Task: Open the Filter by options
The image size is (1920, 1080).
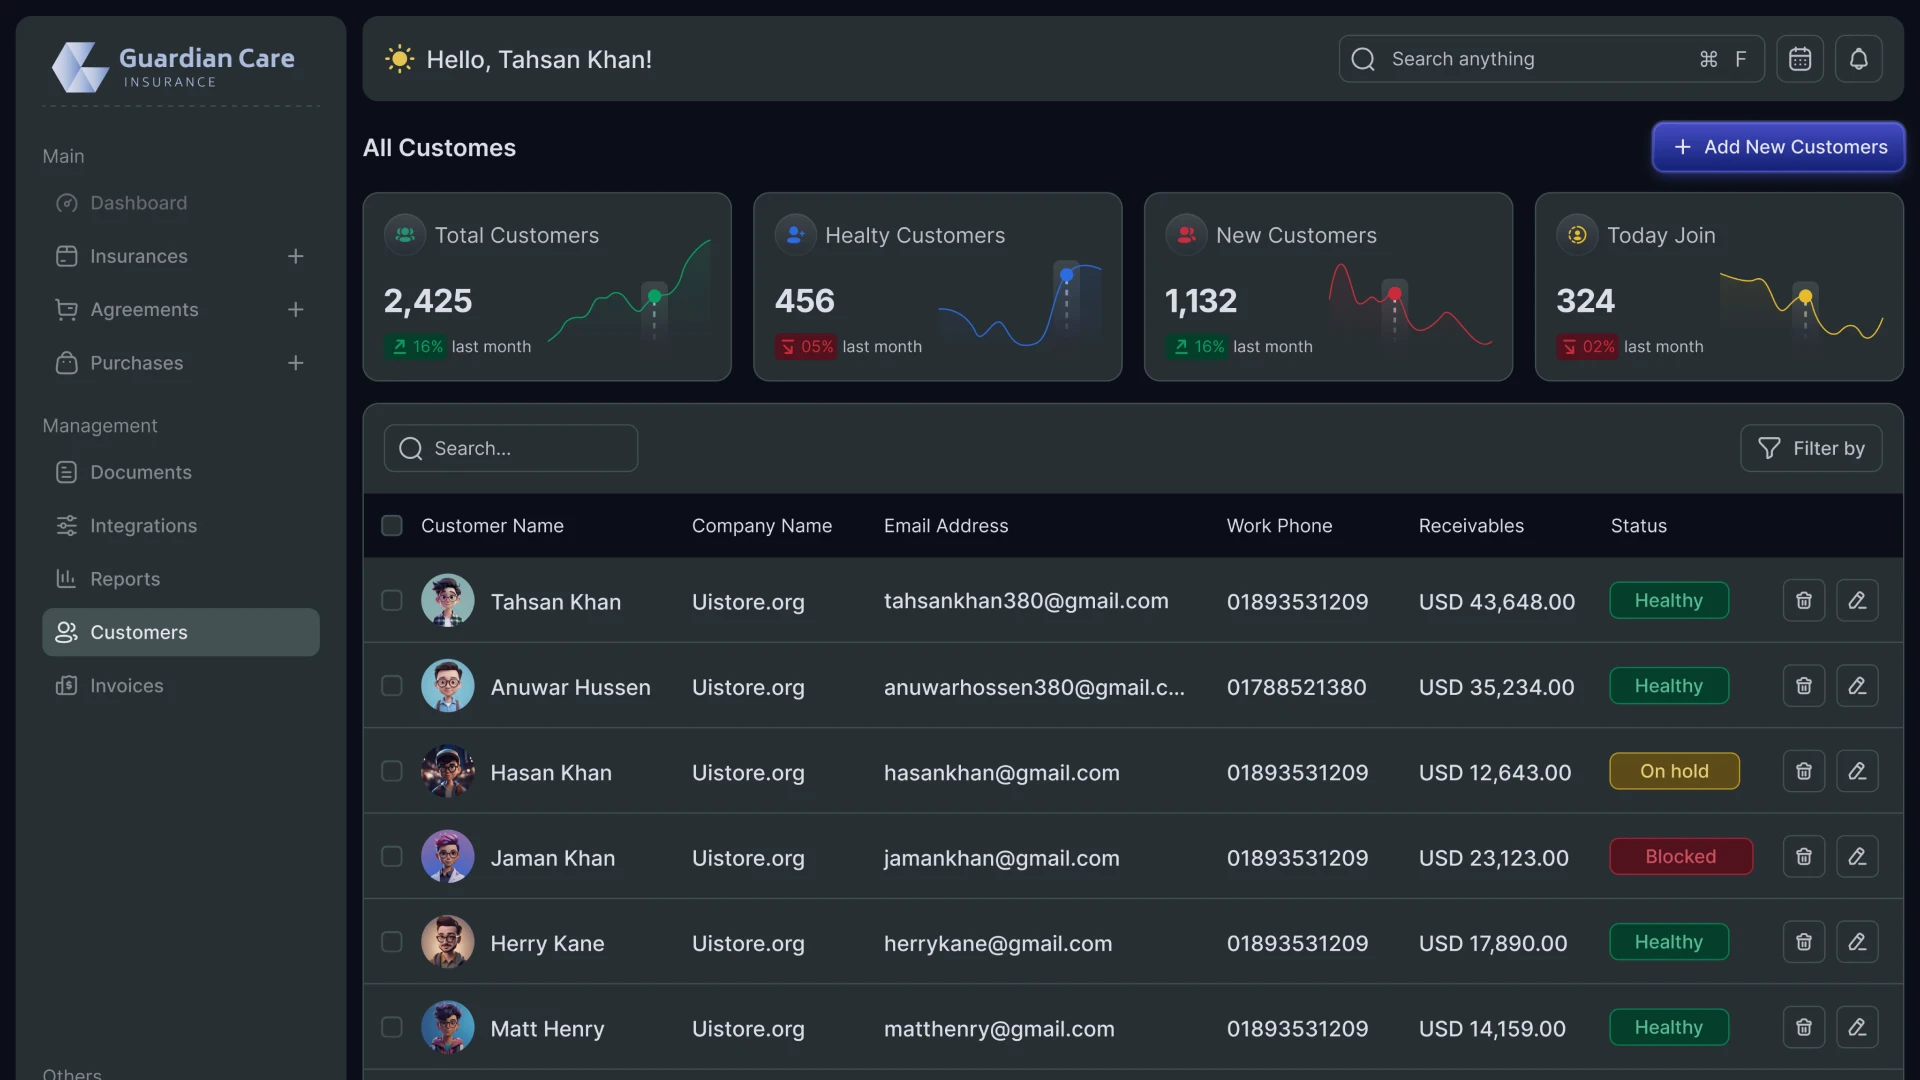Action: (1811, 447)
